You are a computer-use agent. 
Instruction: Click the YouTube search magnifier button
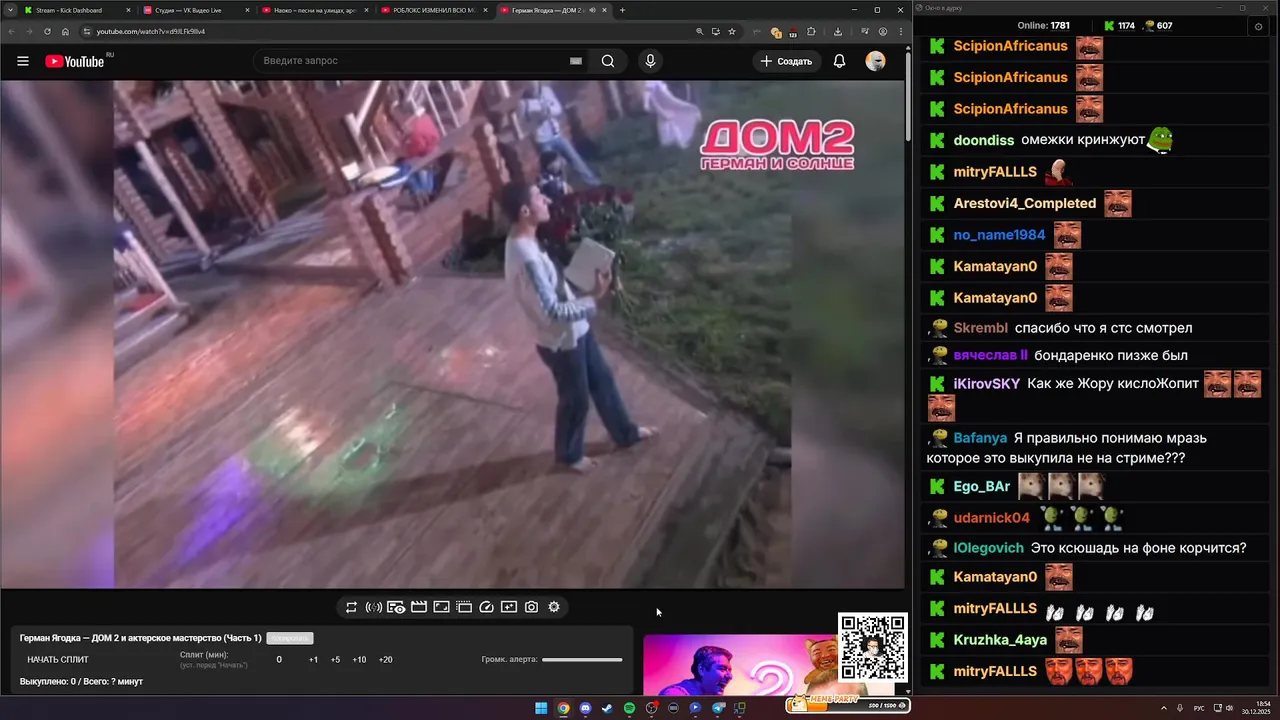(608, 61)
